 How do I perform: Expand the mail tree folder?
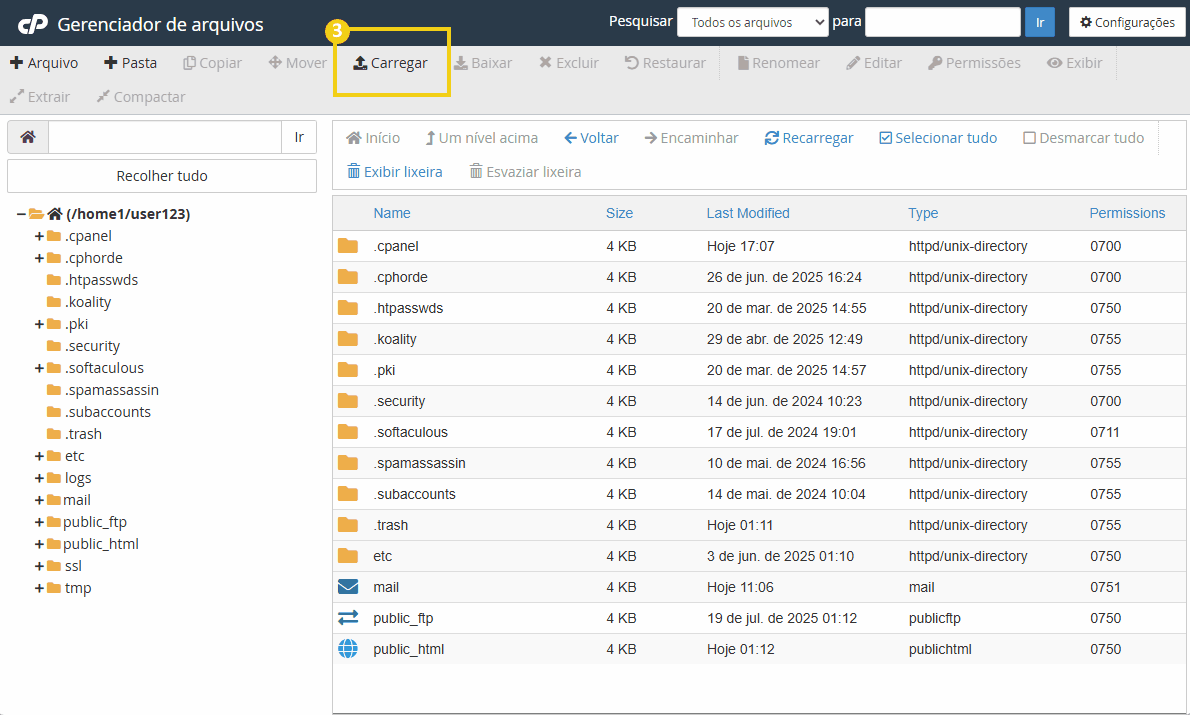[39, 500]
